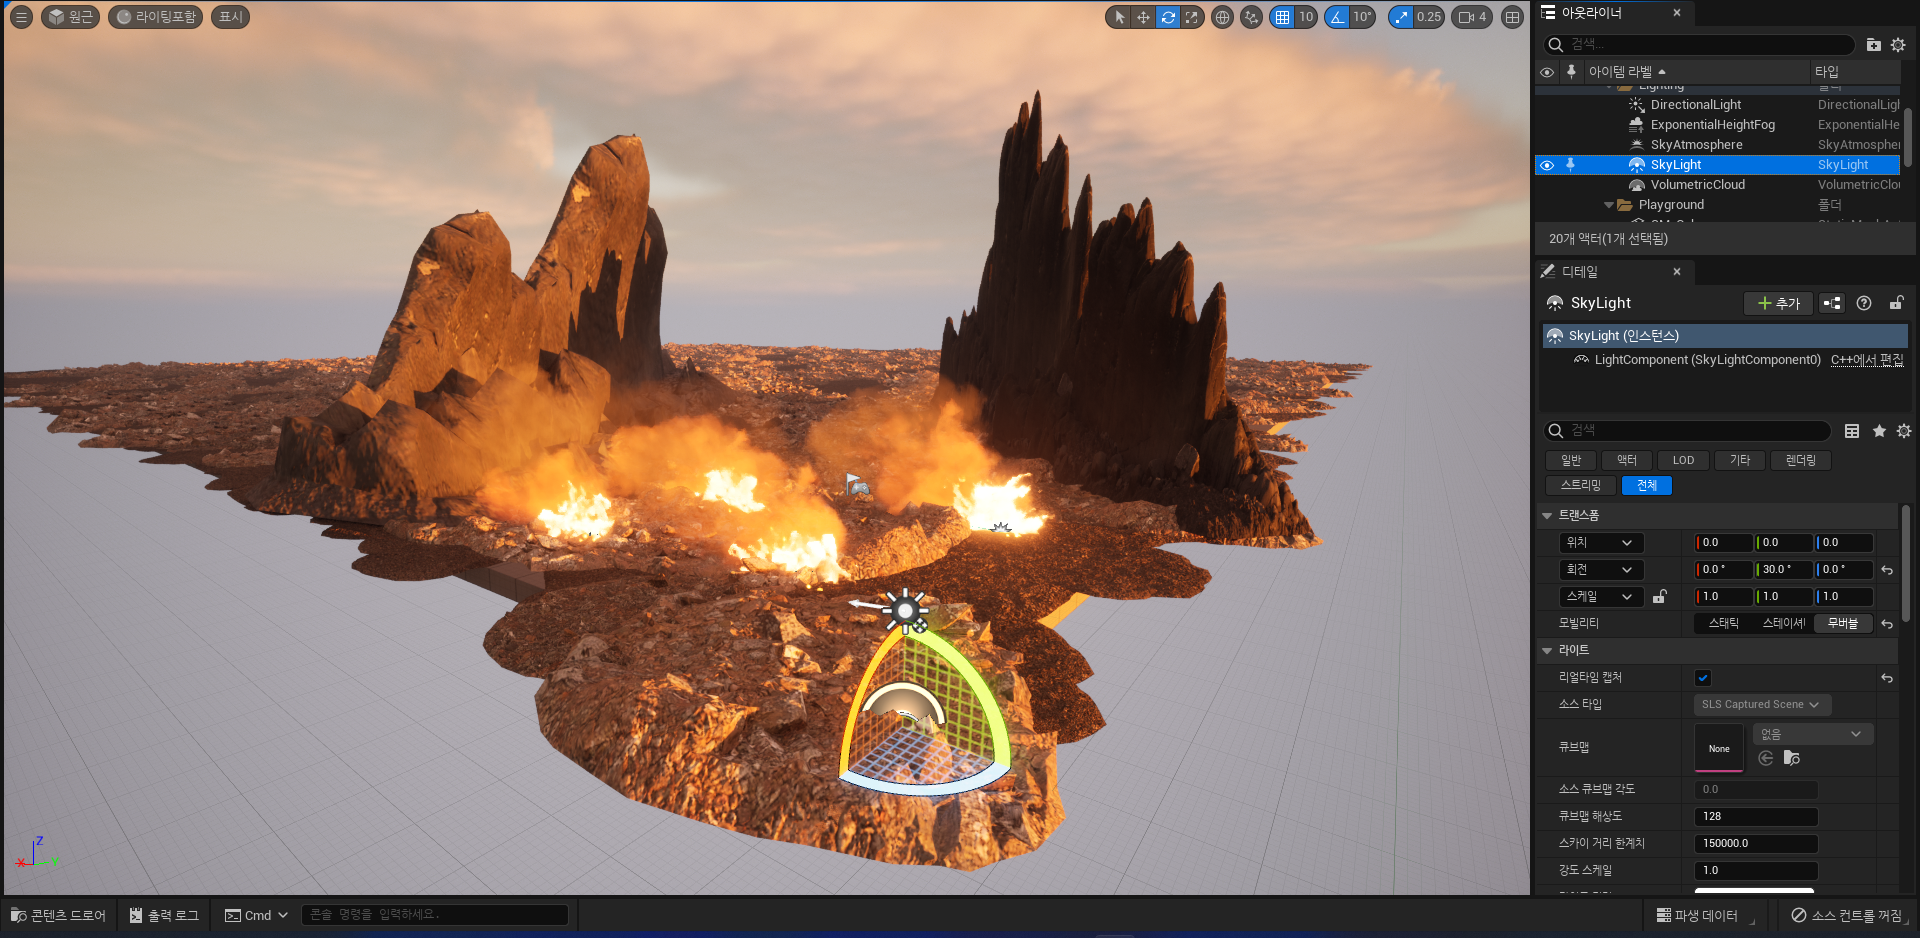Select VolumetricCloud in outliner
Screen dimensions: 1920x938
[1698, 185]
